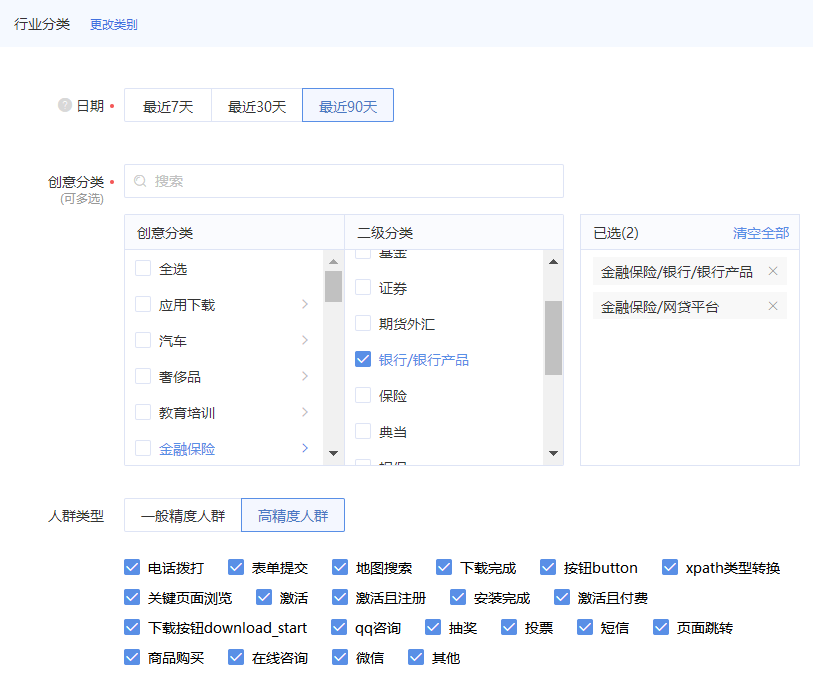The height and width of the screenshot is (680, 813).
Task: Uncheck the 地图搜索 checkbox
Action: tap(340, 567)
